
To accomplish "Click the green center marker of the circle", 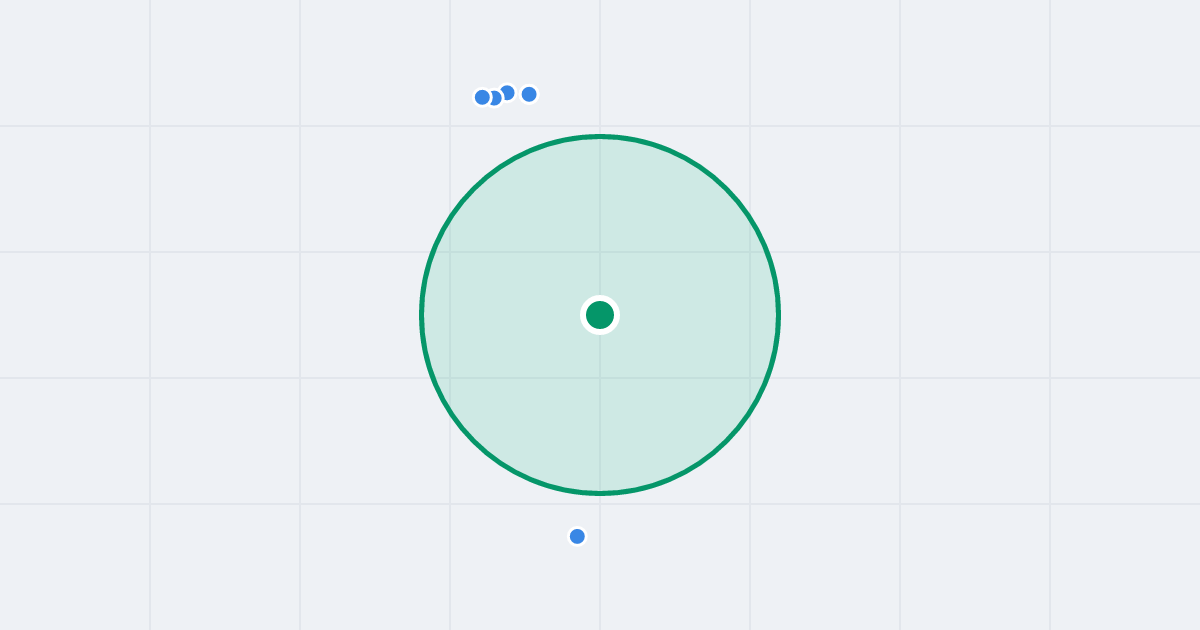I will pyautogui.click(x=600, y=315).
